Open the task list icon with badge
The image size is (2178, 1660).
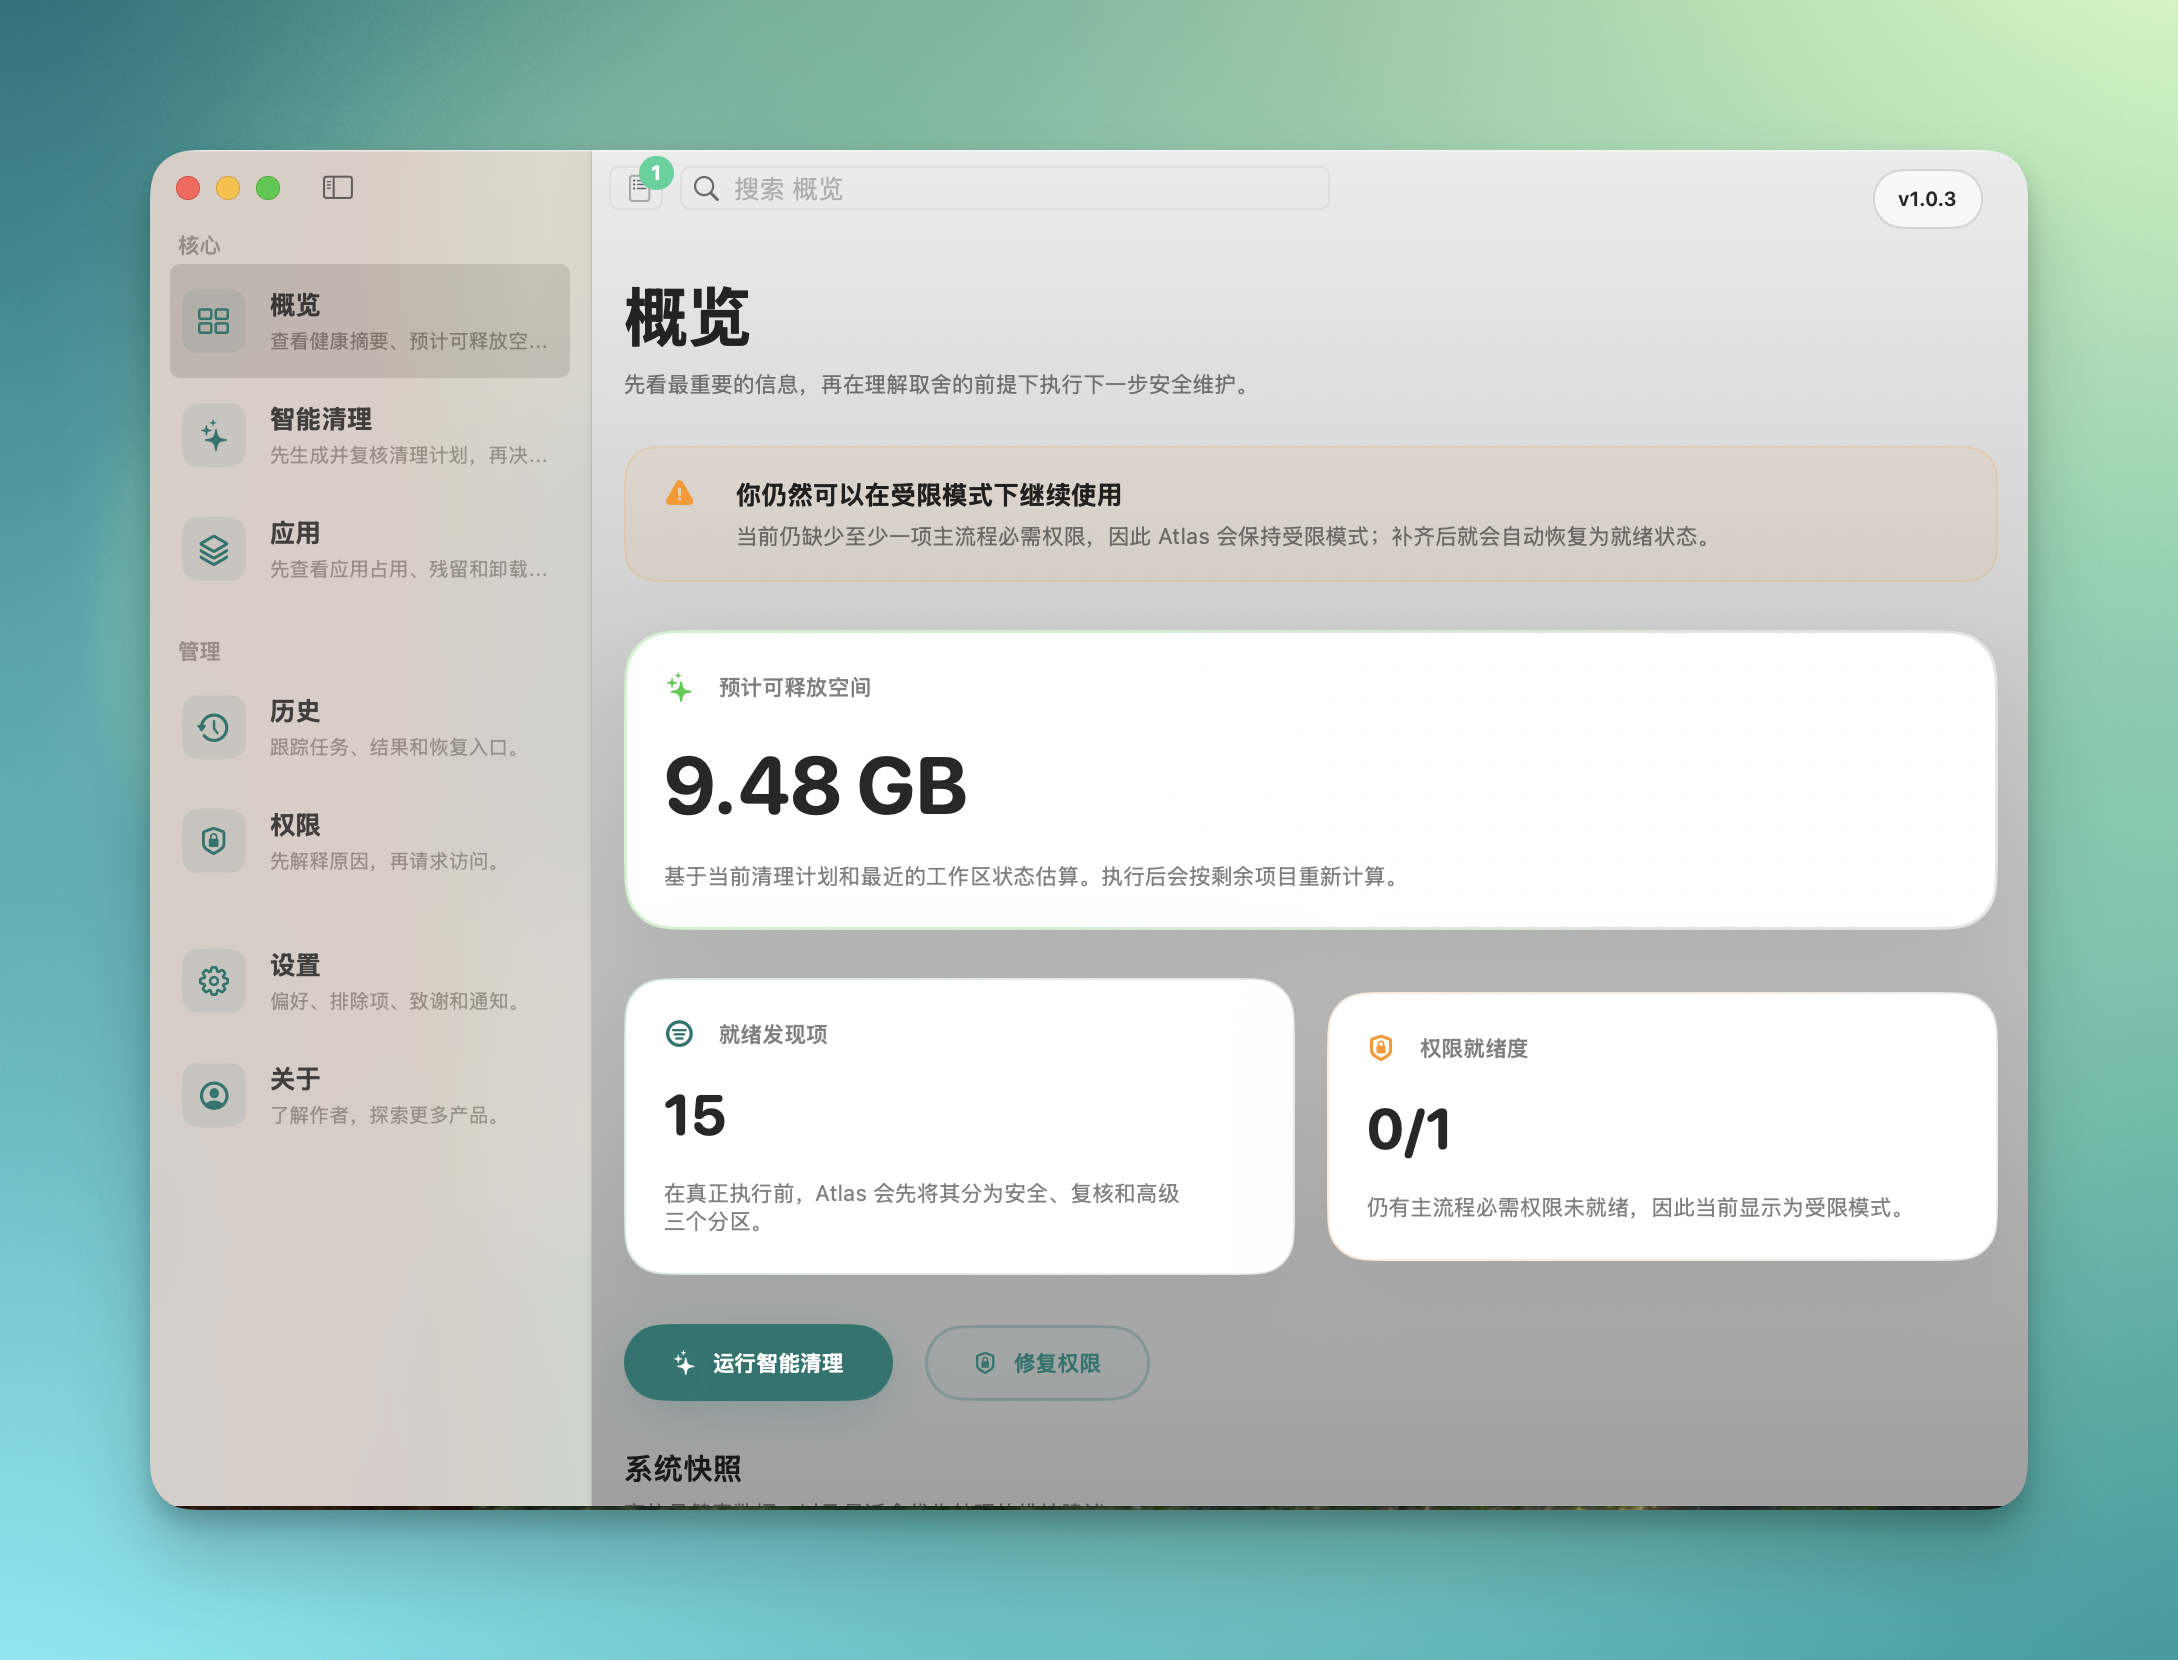[x=638, y=188]
